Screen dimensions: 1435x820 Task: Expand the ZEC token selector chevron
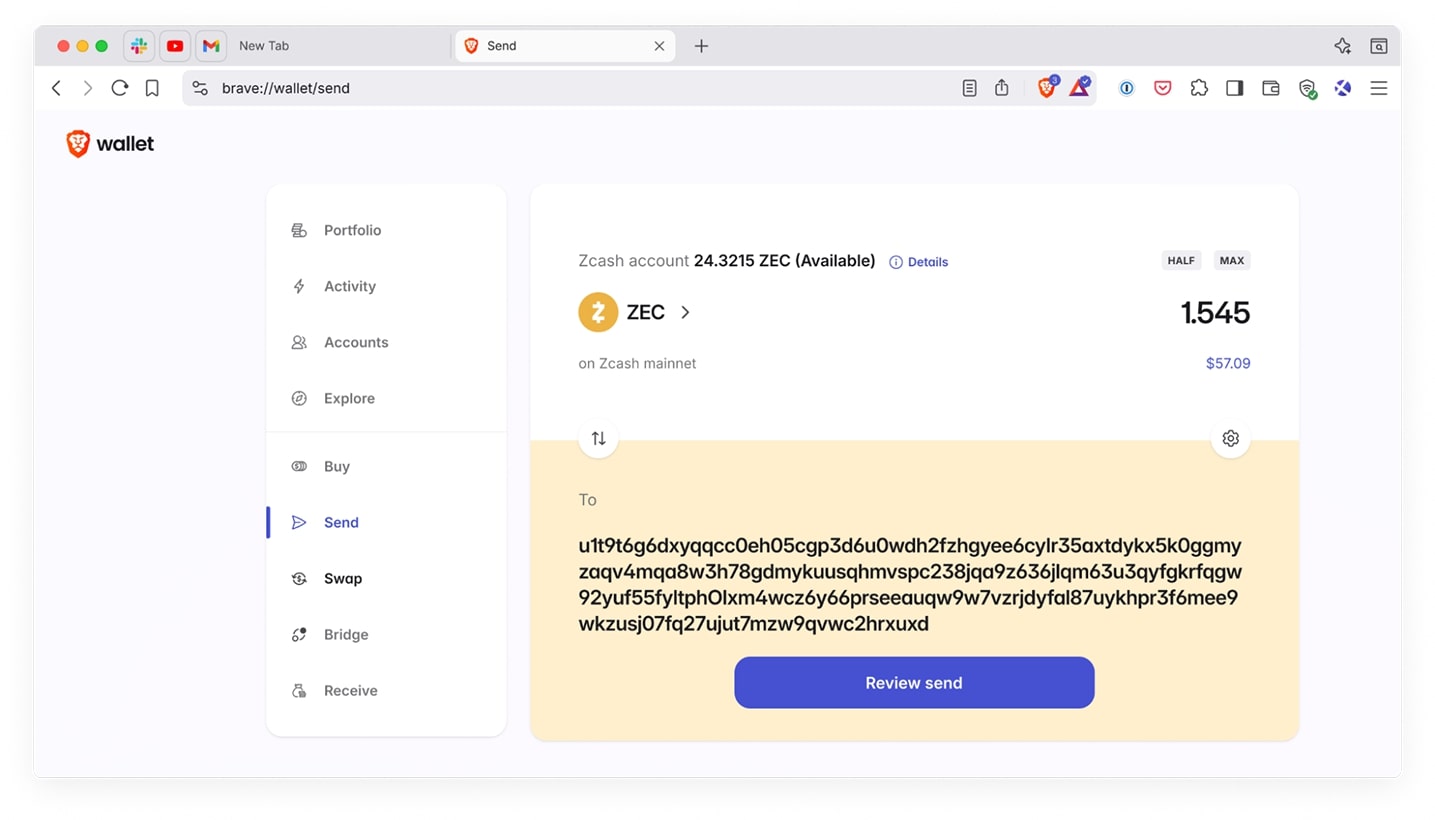pos(685,312)
